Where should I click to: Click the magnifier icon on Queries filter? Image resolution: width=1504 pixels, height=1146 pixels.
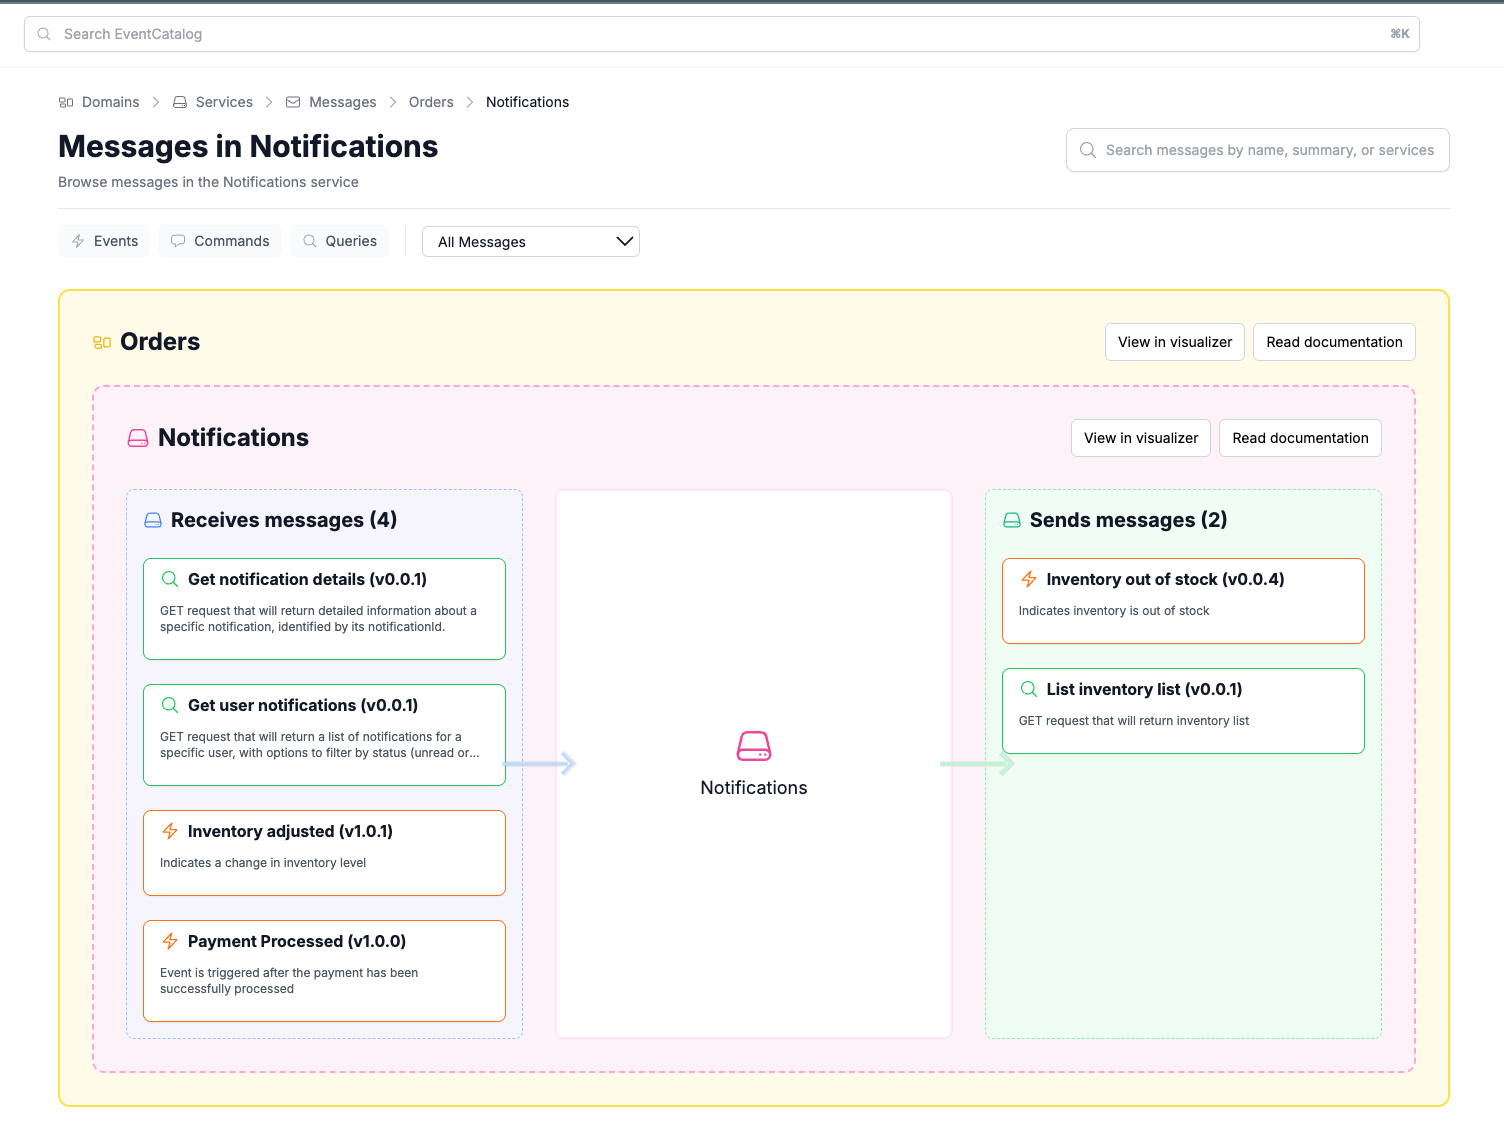pos(309,241)
